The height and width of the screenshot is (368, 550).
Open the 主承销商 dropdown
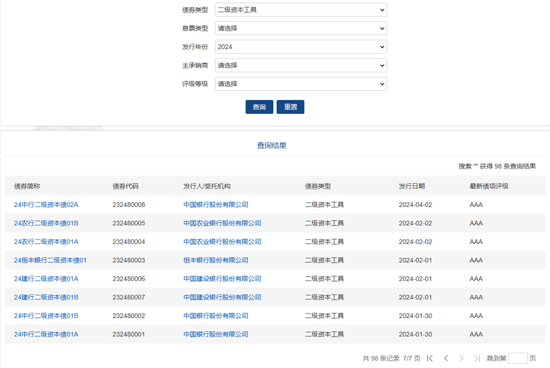(x=301, y=66)
